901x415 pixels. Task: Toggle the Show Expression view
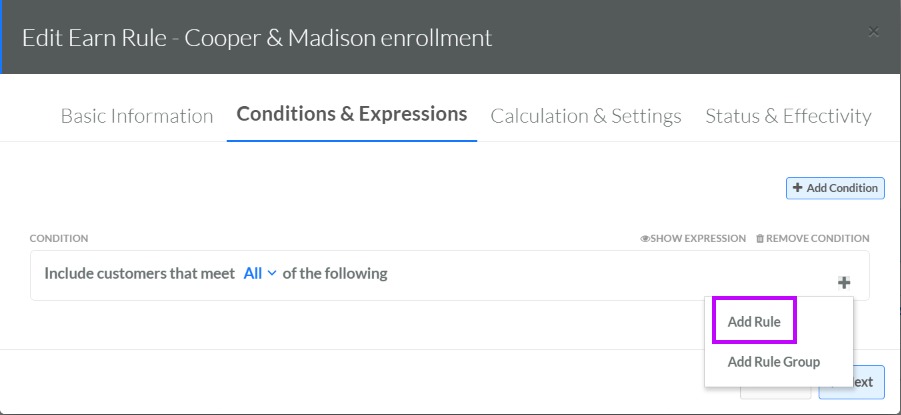pyautogui.click(x=693, y=239)
